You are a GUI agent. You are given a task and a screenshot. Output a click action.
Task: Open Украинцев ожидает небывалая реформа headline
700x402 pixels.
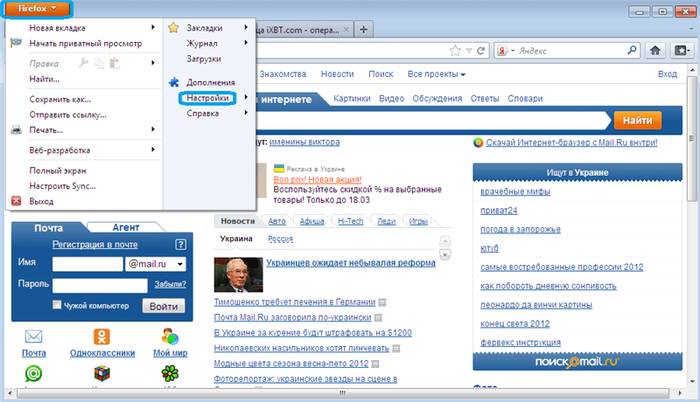pyautogui.click(x=351, y=263)
